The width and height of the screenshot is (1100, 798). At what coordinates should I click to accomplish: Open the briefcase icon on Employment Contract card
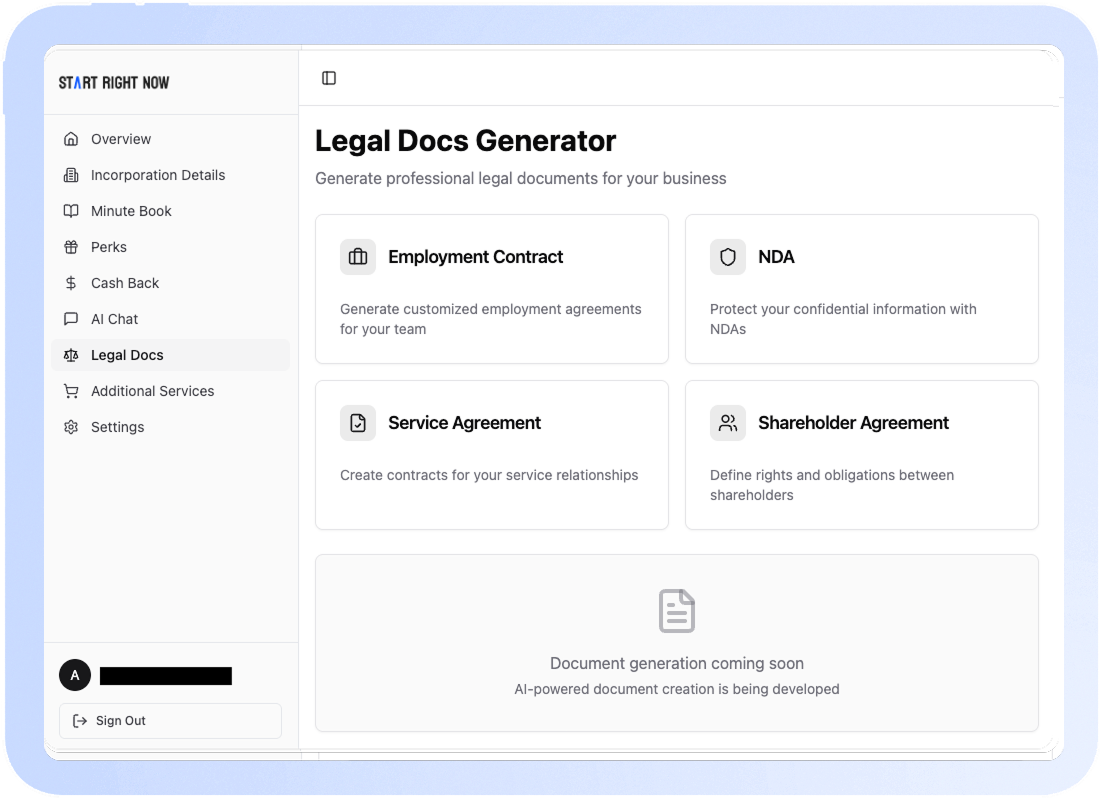coord(358,257)
